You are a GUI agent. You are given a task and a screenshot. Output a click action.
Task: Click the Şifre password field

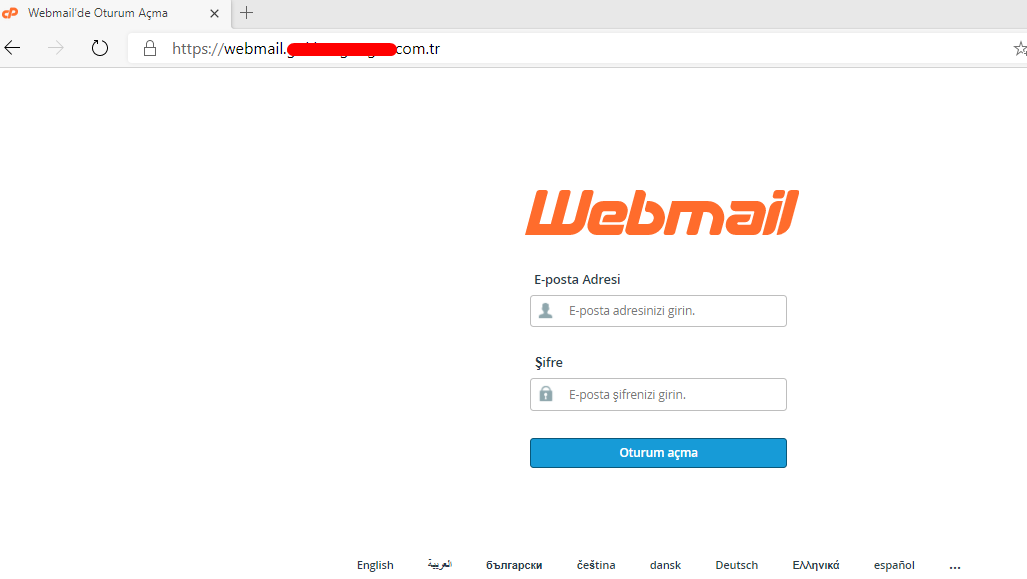658,394
